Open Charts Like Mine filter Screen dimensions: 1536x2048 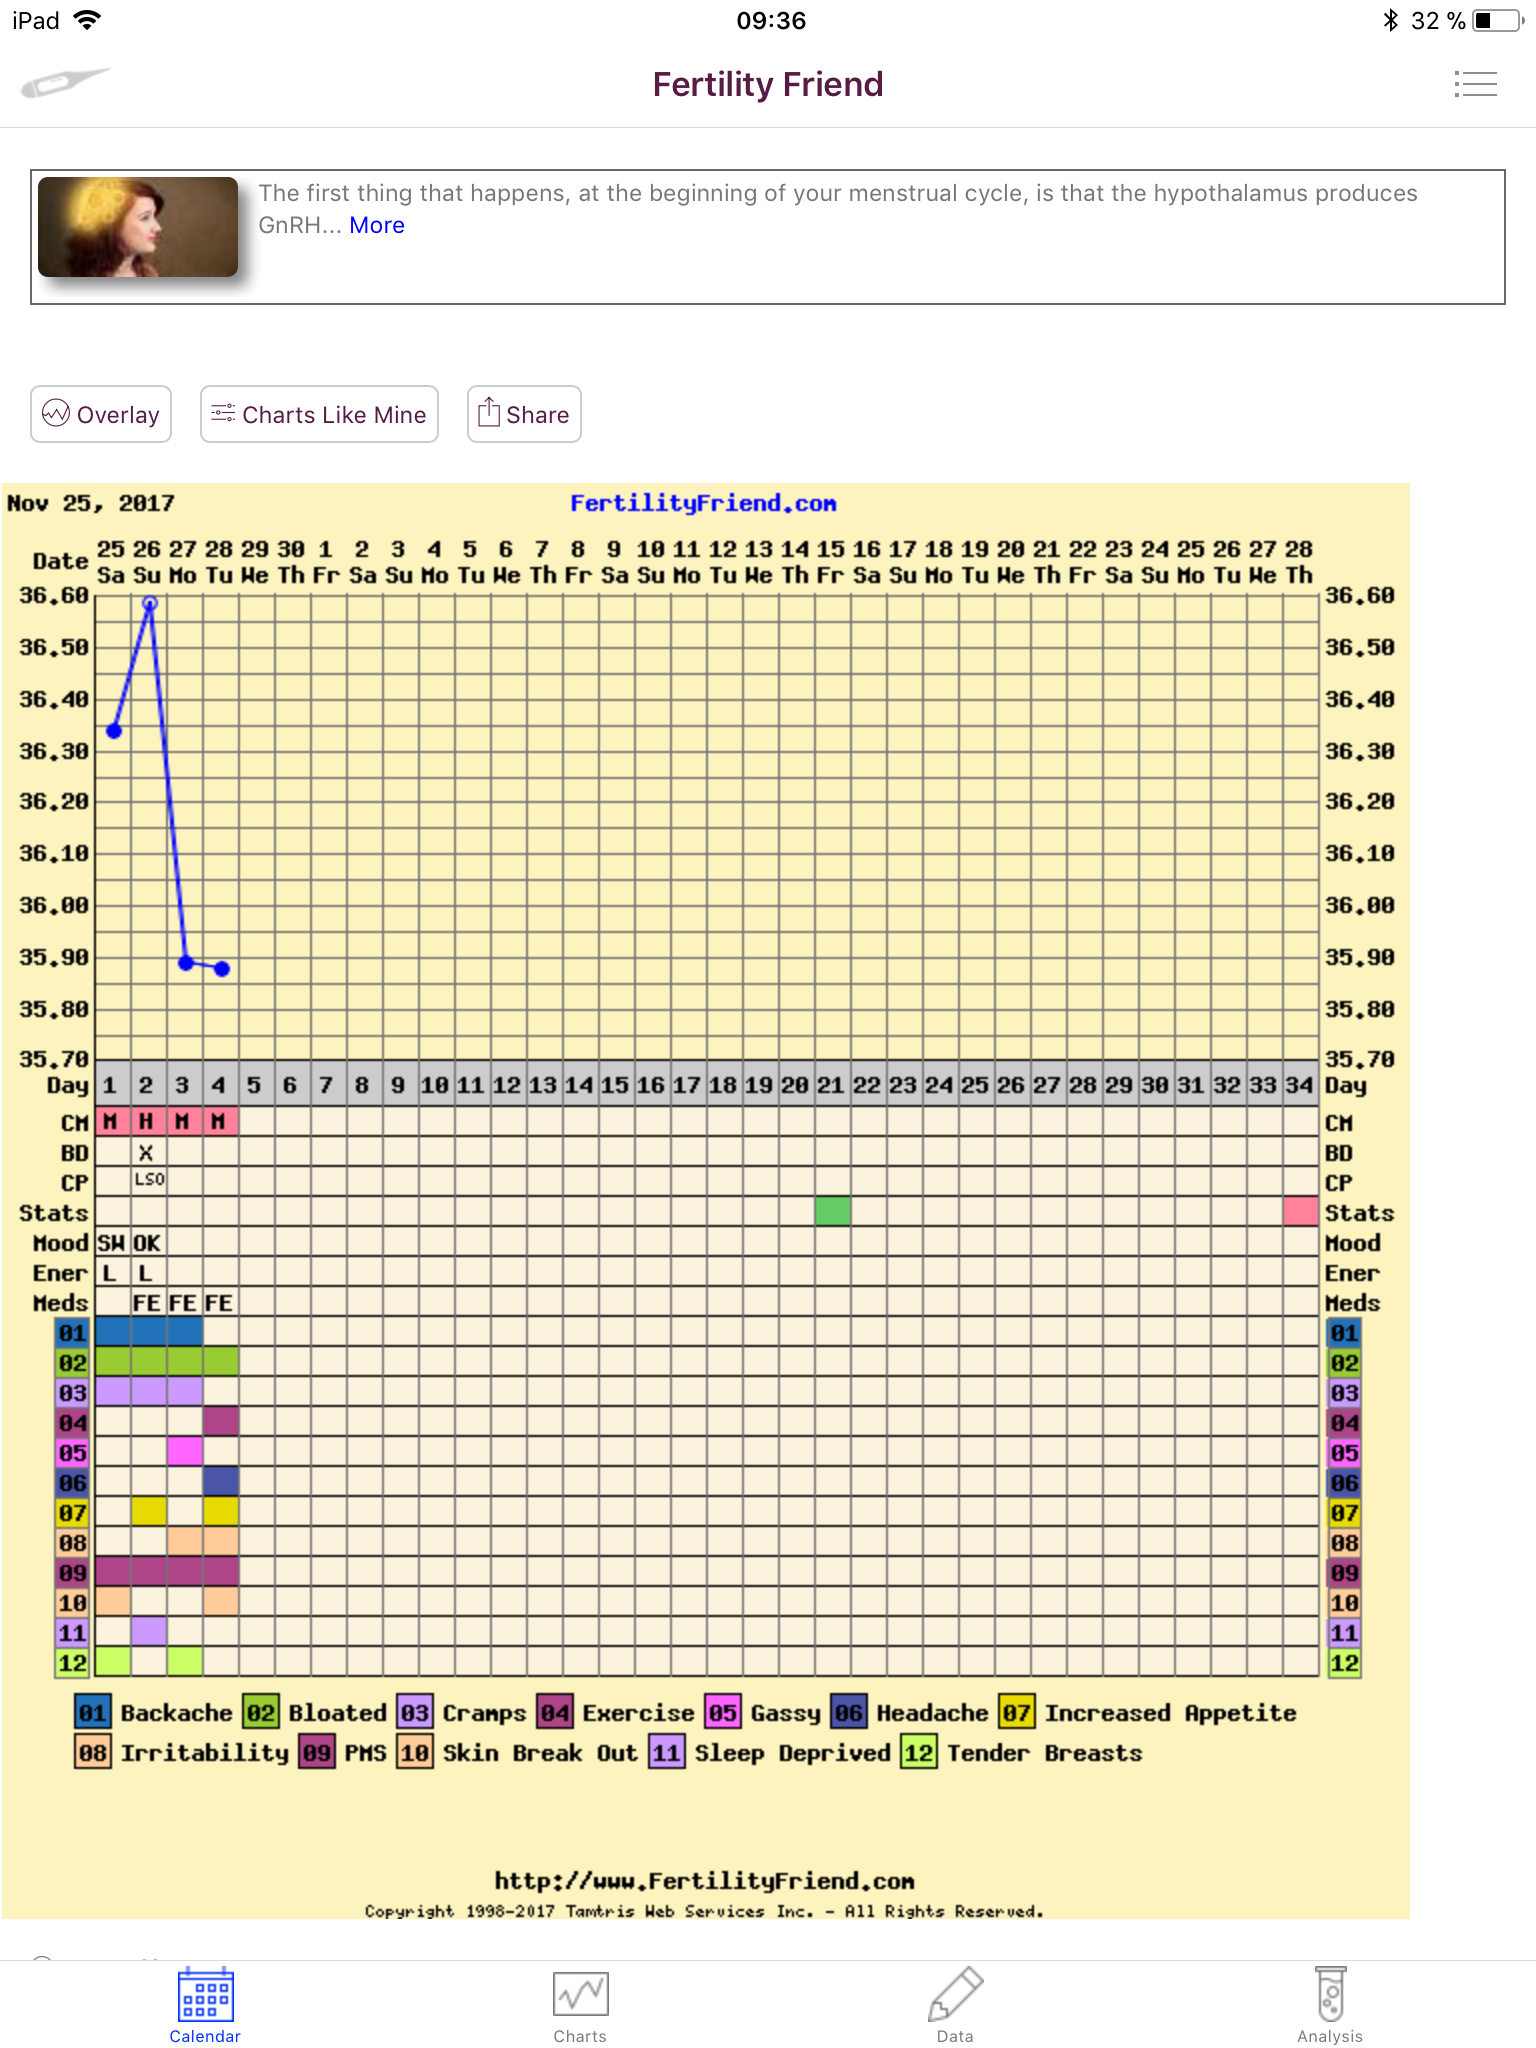pos(319,414)
